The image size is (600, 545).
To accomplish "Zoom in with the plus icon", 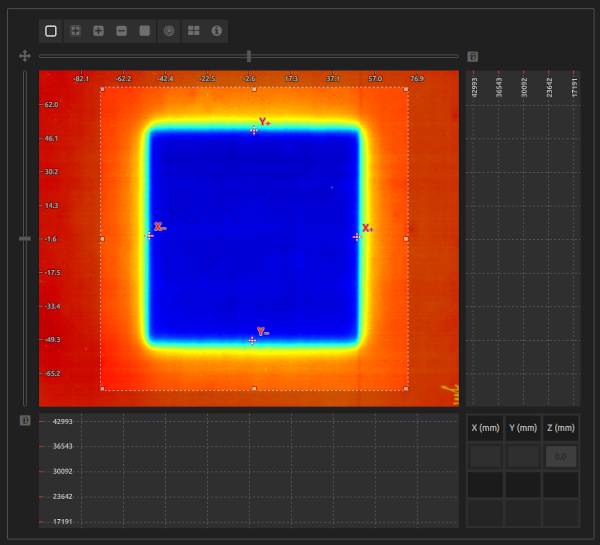I will (x=98, y=31).
